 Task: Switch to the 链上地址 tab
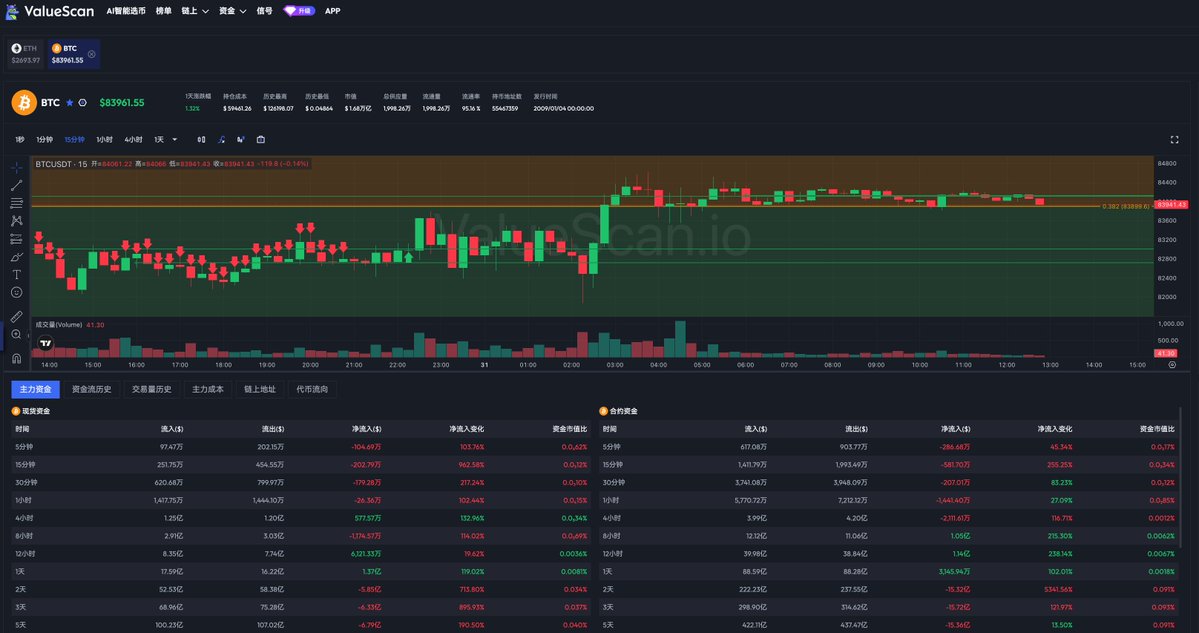260,389
